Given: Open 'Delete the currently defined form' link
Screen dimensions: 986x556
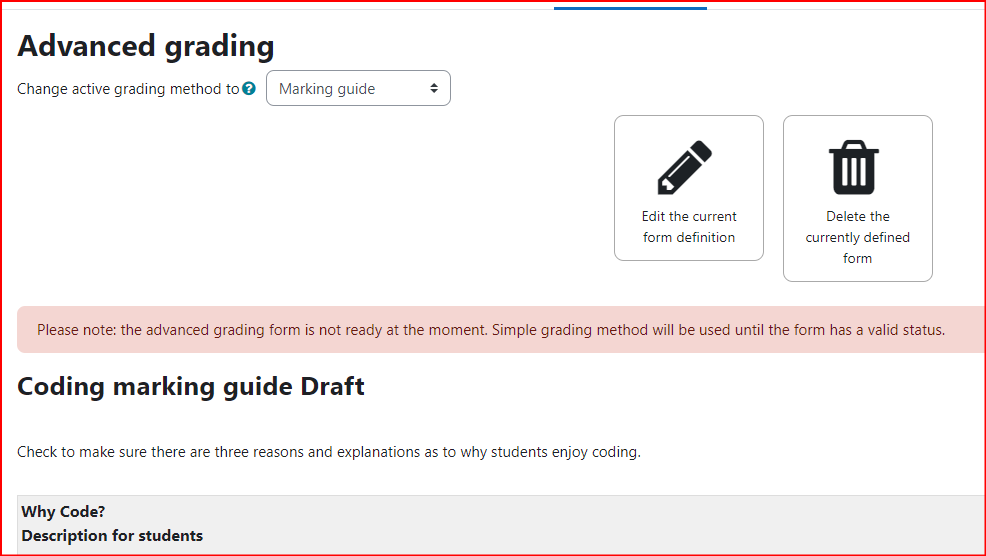Looking at the screenshot, I should pos(858,198).
